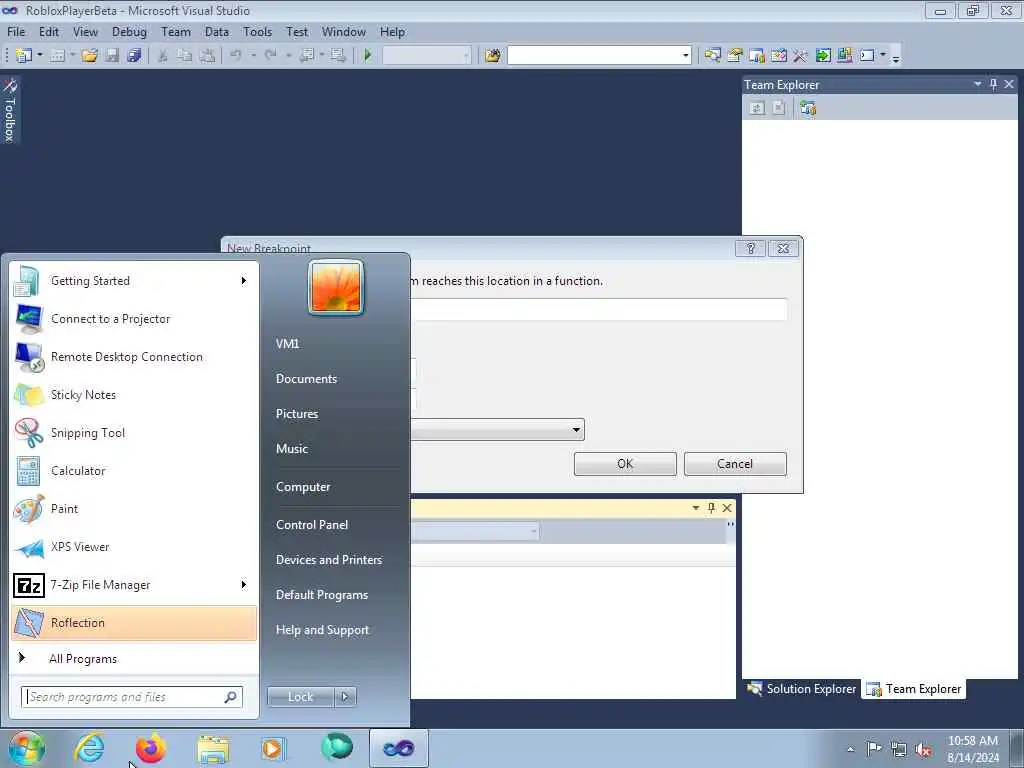Image resolution: width=1024 pixels, height=768 pixels.
Task: Open the dropdown arrow next to Undo
Action: [253, 56]
